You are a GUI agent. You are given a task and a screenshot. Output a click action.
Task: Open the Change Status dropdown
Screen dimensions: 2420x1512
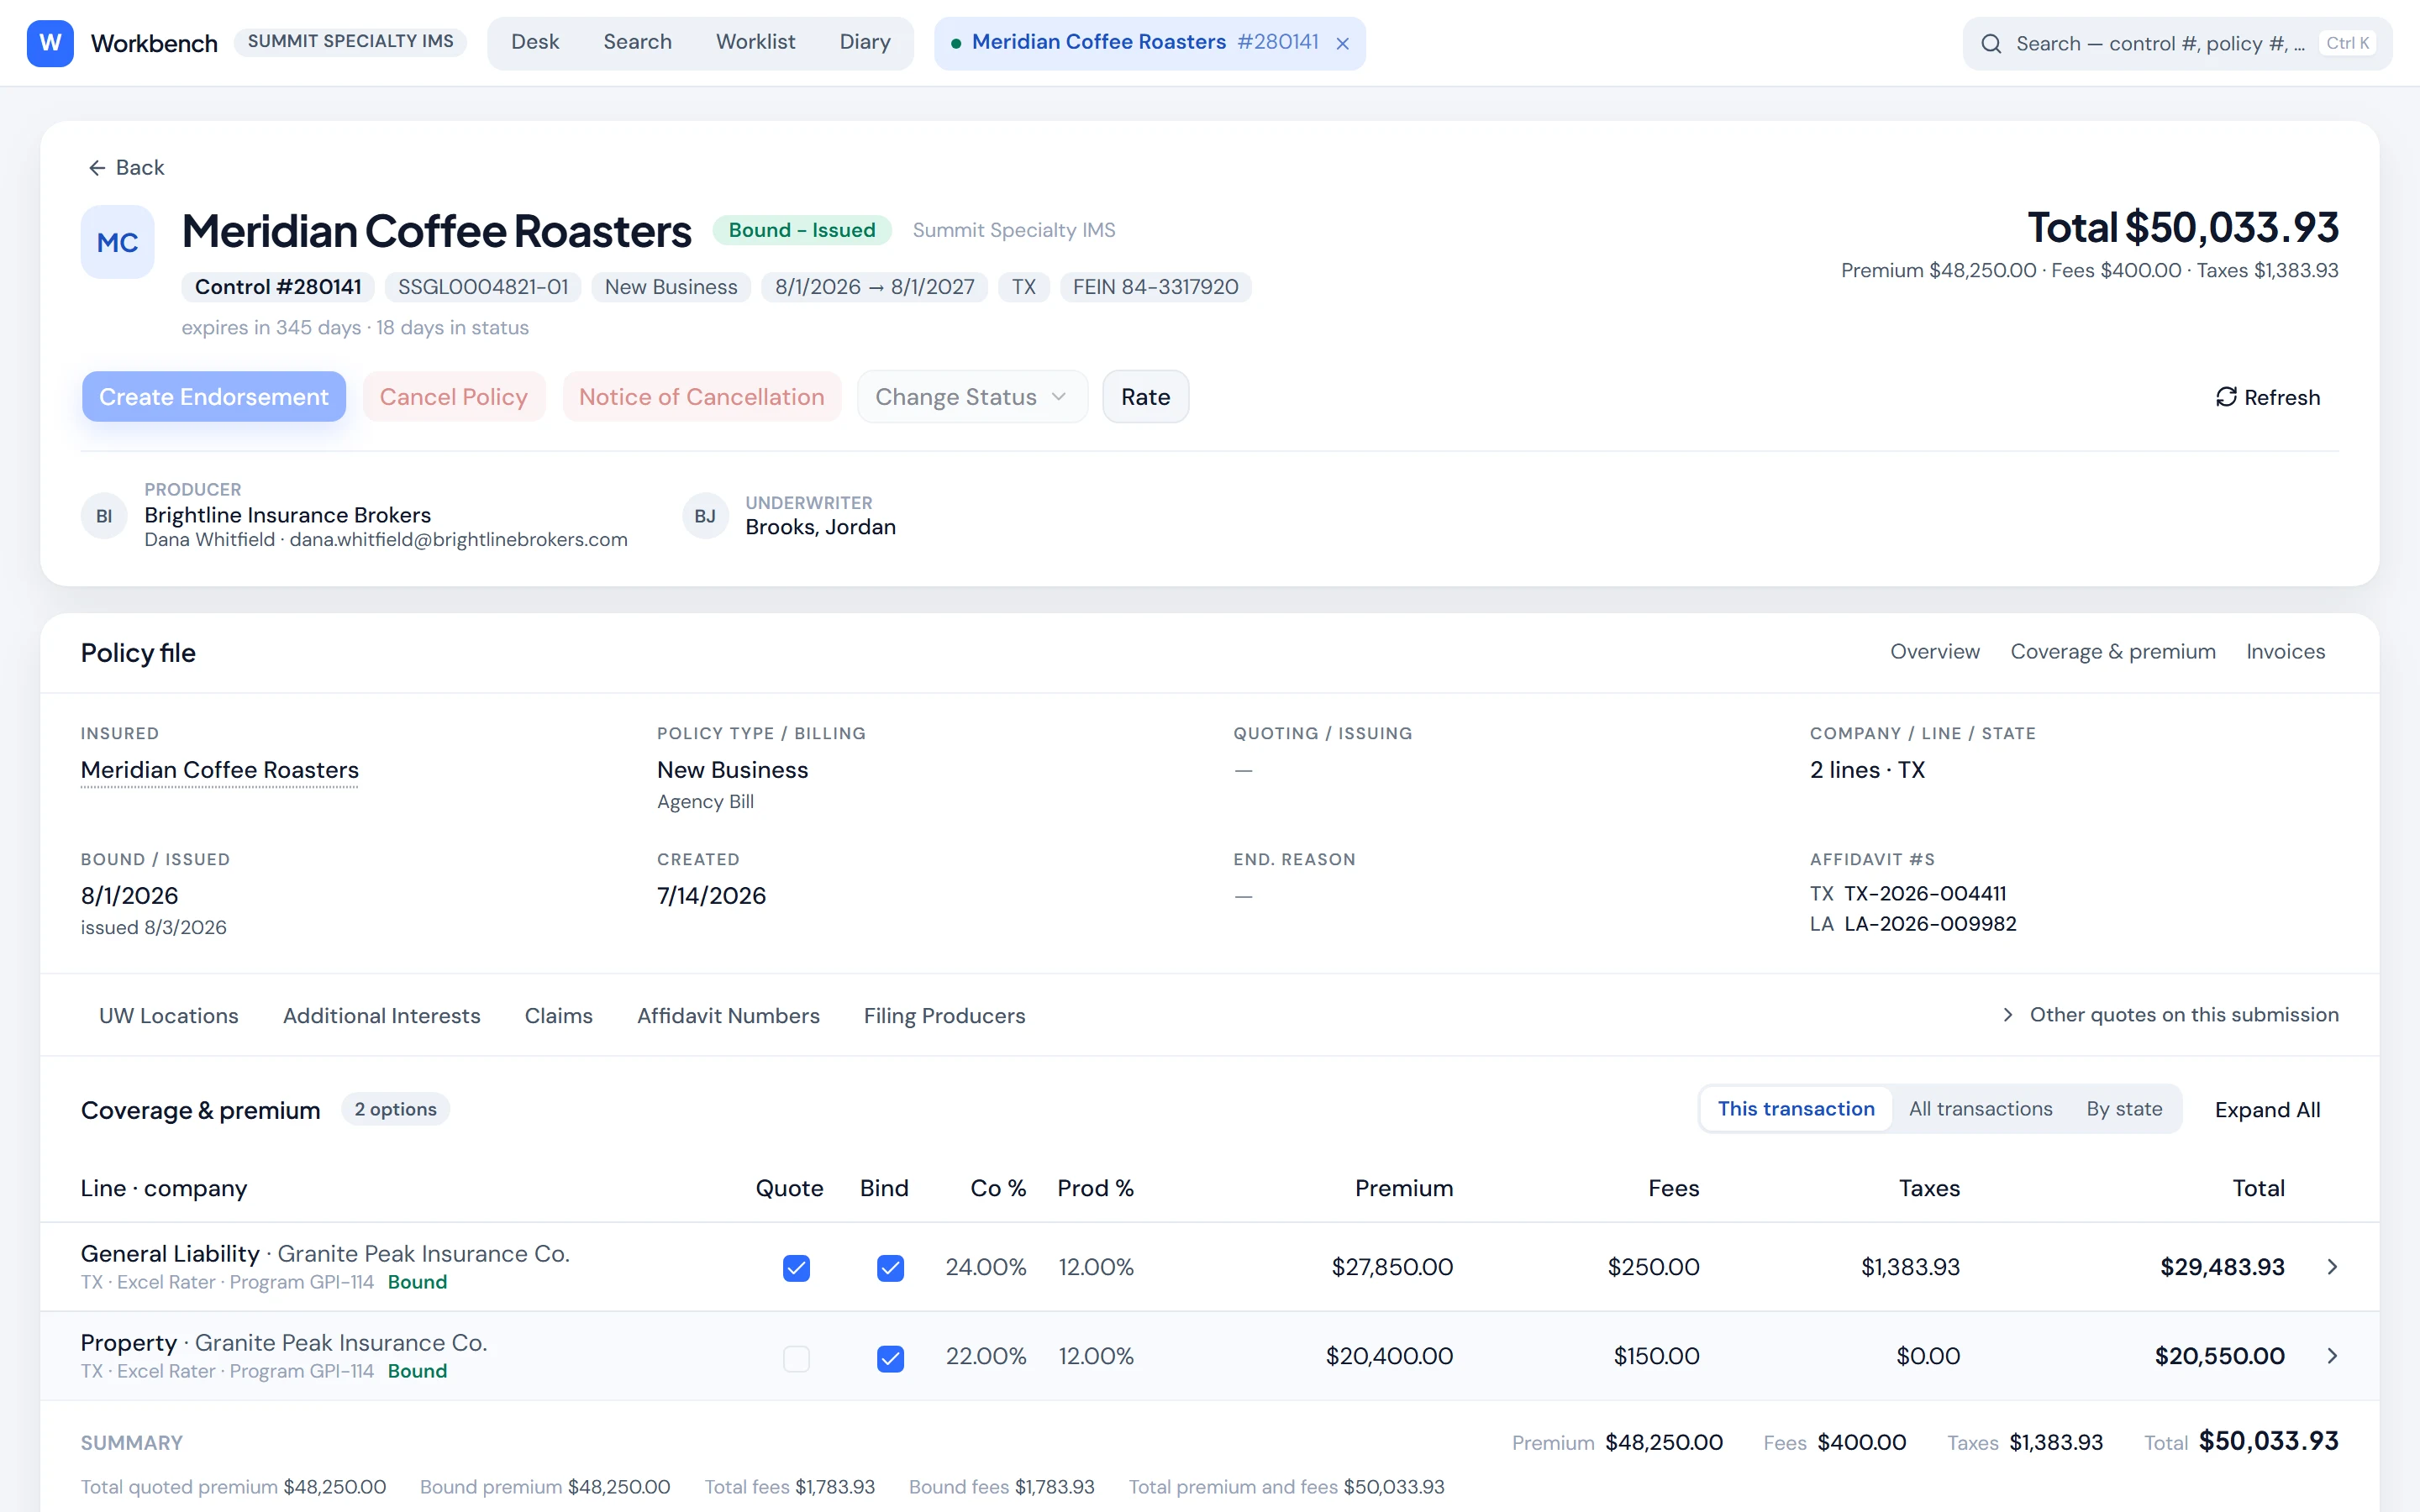point(972,397)
